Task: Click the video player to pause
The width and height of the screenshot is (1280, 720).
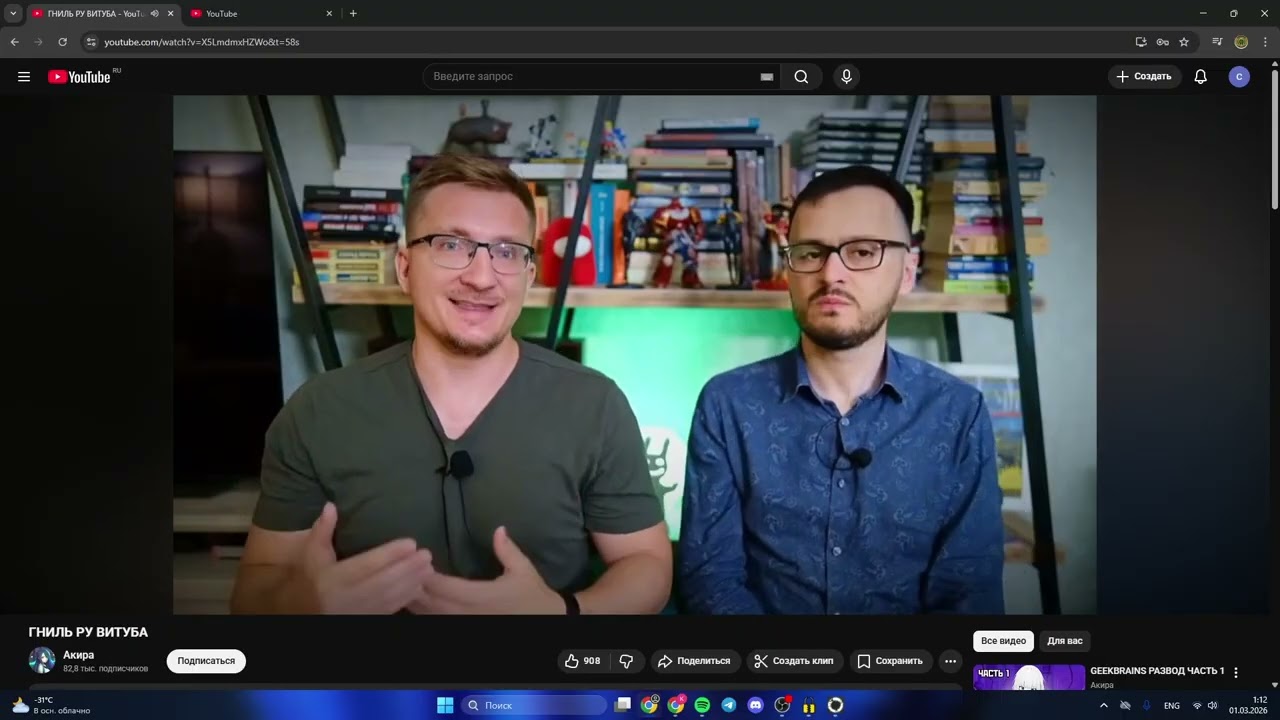Action: pyautogui.click(x=635, y=355)
